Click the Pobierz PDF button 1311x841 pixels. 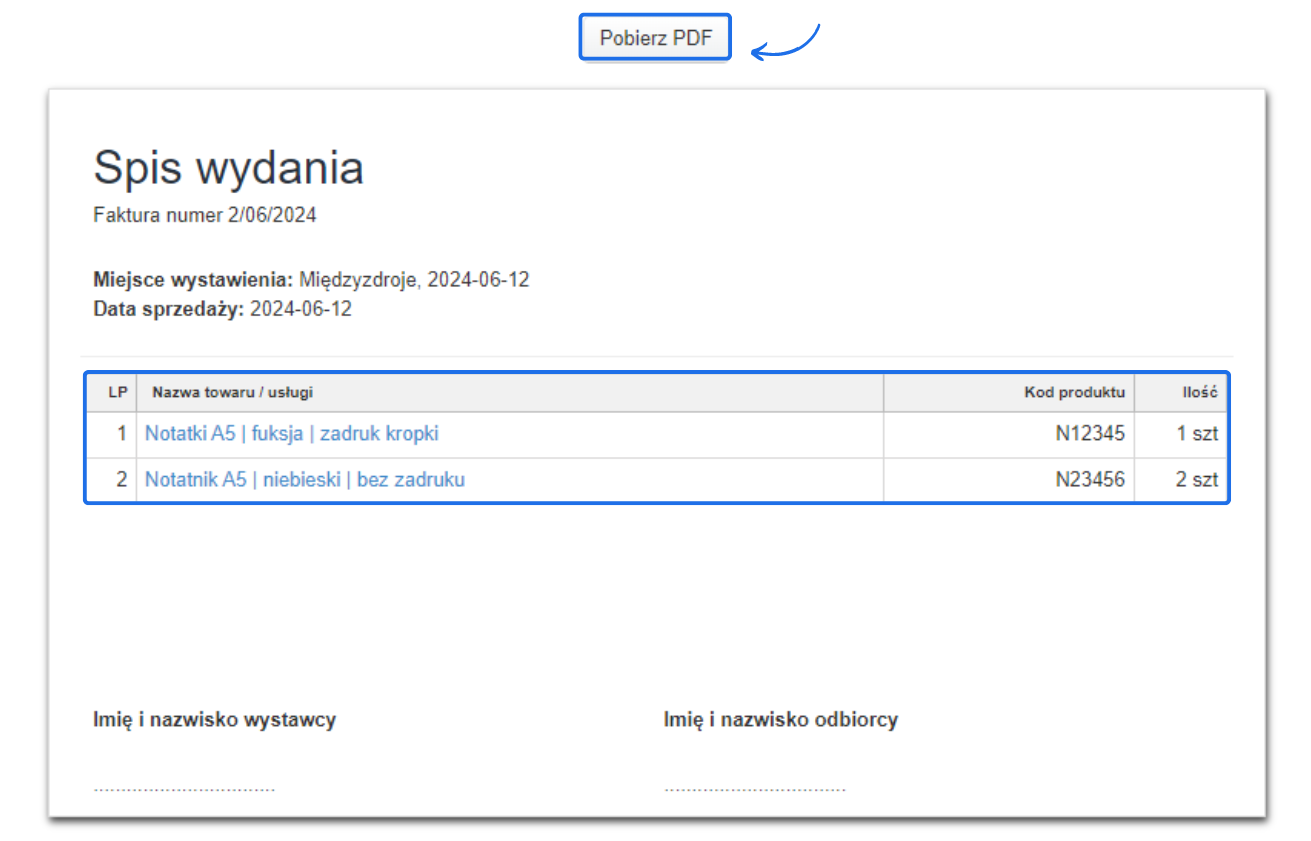654,36
